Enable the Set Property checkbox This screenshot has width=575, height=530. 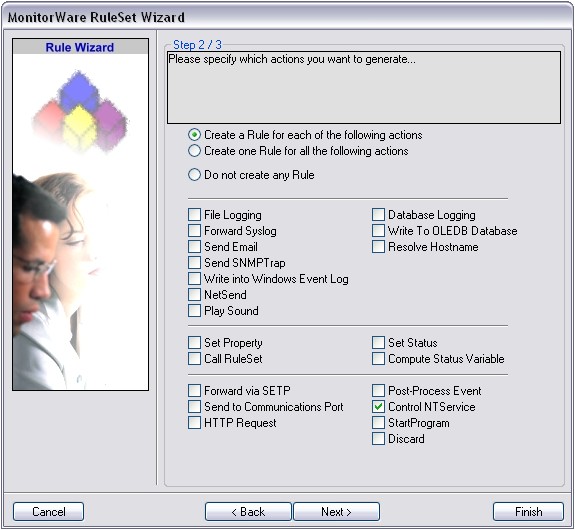pyautogui.click(x=194, y=343)
